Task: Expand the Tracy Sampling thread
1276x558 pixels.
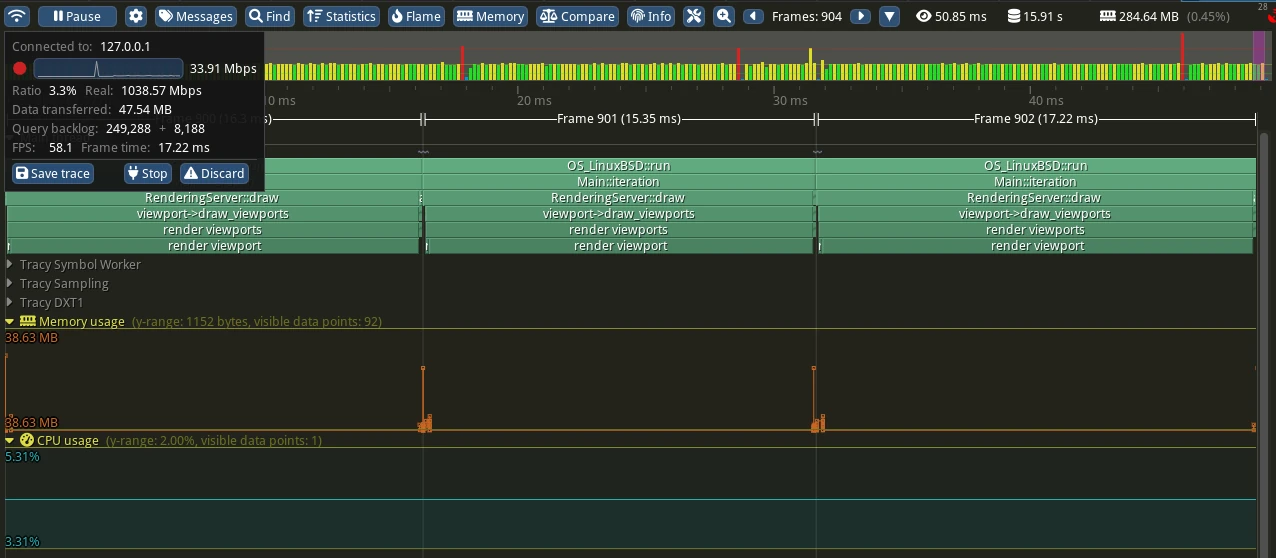Action: pyautogui.click(x=11, y=284)
